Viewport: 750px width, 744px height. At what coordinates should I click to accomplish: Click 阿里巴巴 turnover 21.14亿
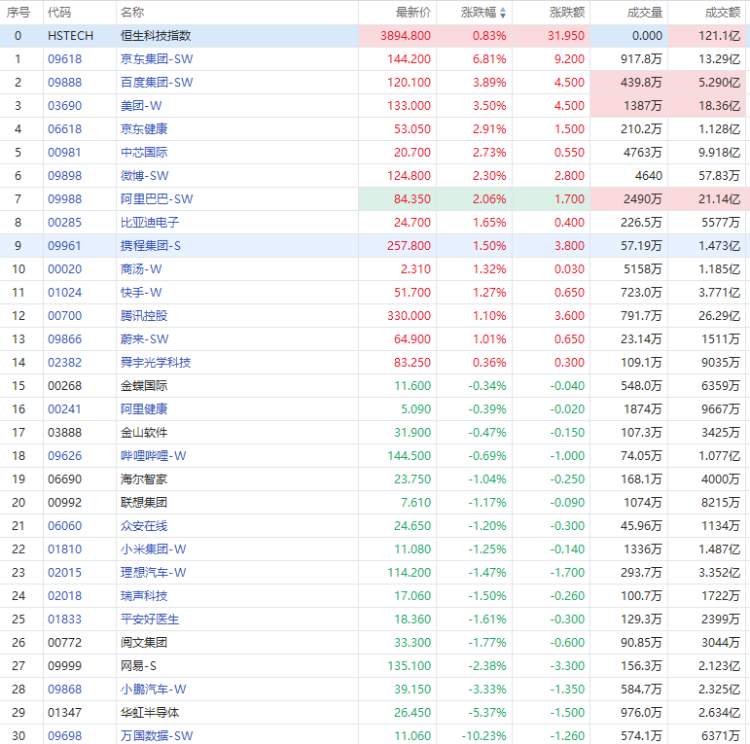(x=719, y=199)
